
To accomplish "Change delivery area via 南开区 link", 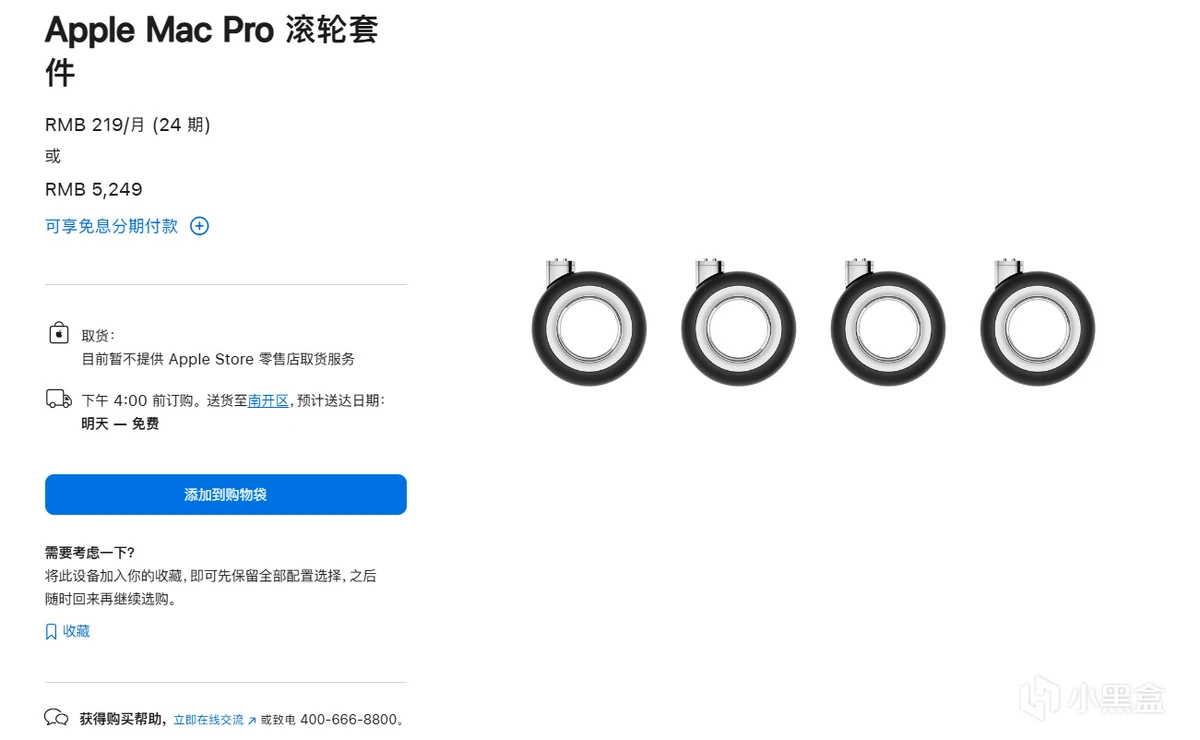I will 268,400.
